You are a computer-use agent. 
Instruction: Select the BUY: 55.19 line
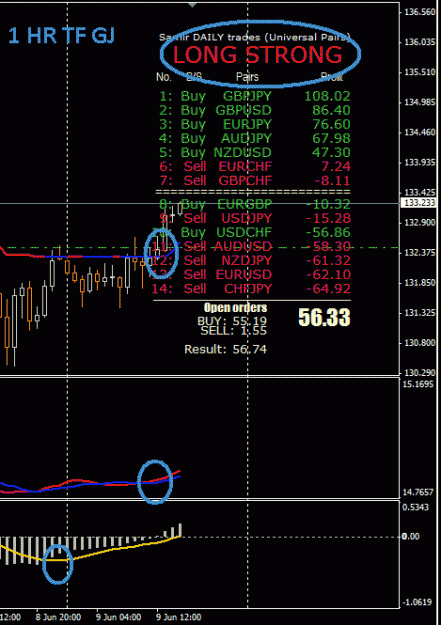click(232, 320)
